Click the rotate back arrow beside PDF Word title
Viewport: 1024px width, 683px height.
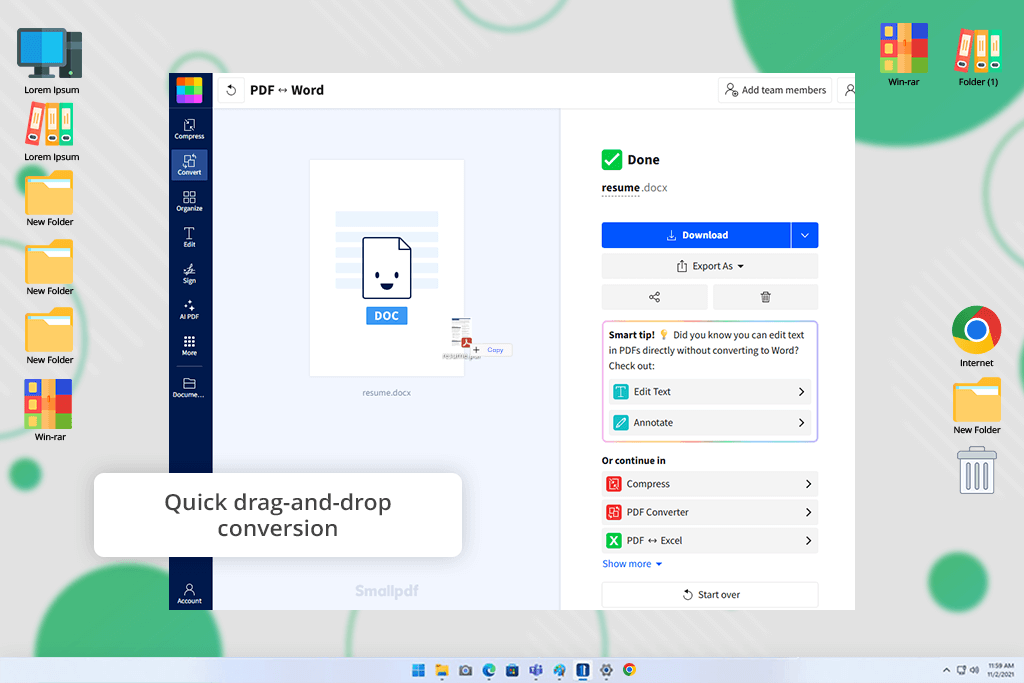coord(231,90)
